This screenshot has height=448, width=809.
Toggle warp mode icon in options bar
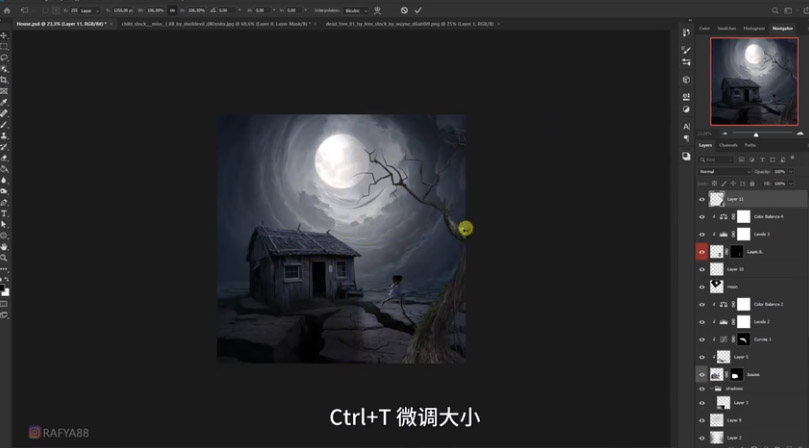pyautogui.click(x=378, y=10)
